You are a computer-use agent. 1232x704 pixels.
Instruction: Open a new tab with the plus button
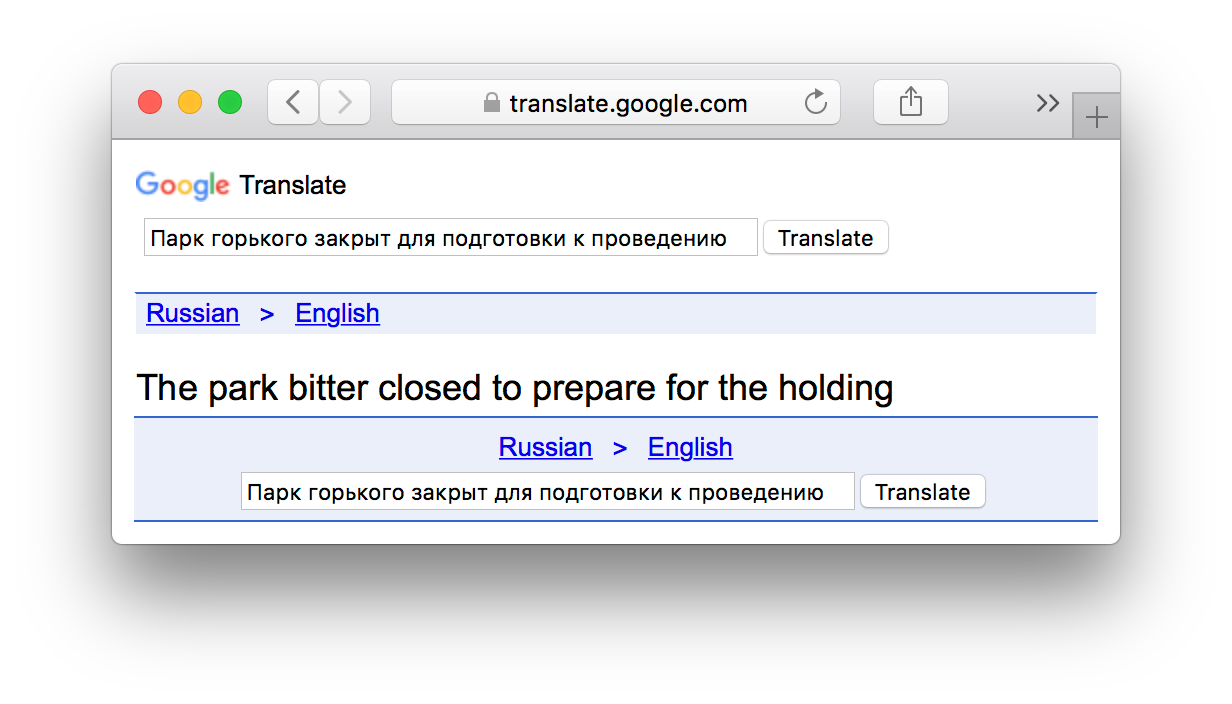(x=1096, y=118)
